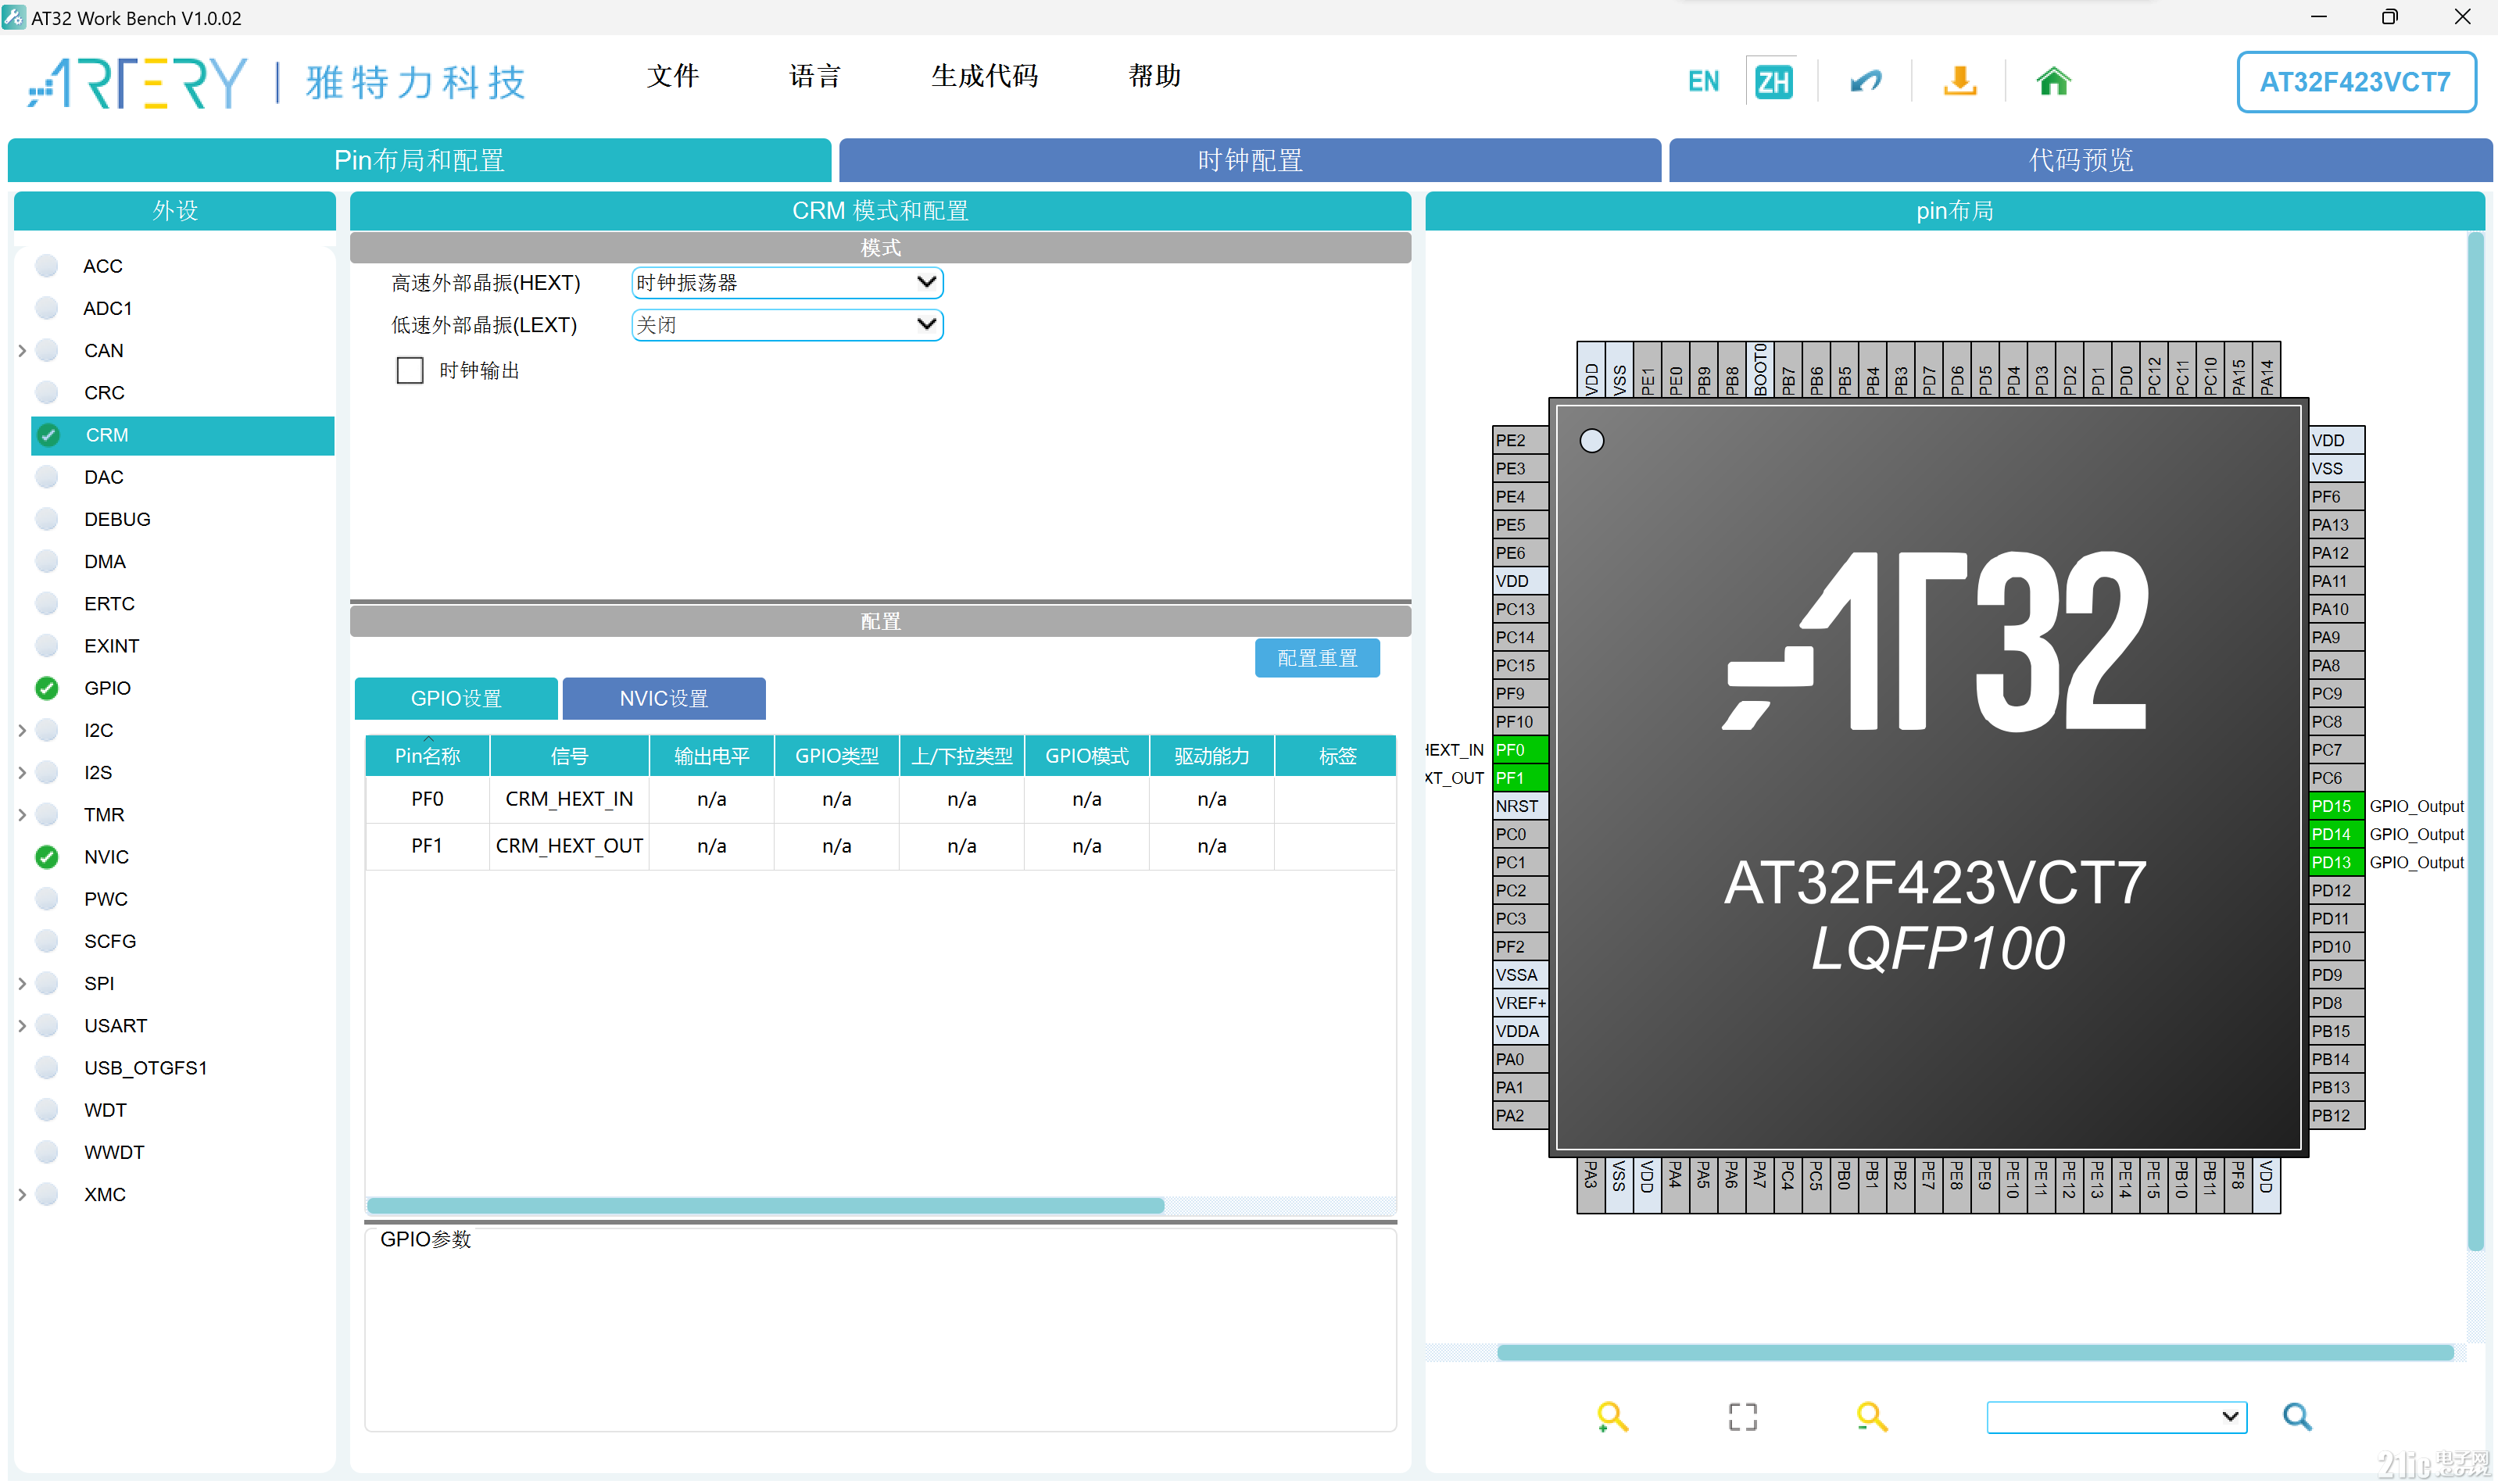The width and height of the screenshot is (2498, 1484).
Task: Click the zoom in magnifier below chip
Action: pos(1611,1416)
